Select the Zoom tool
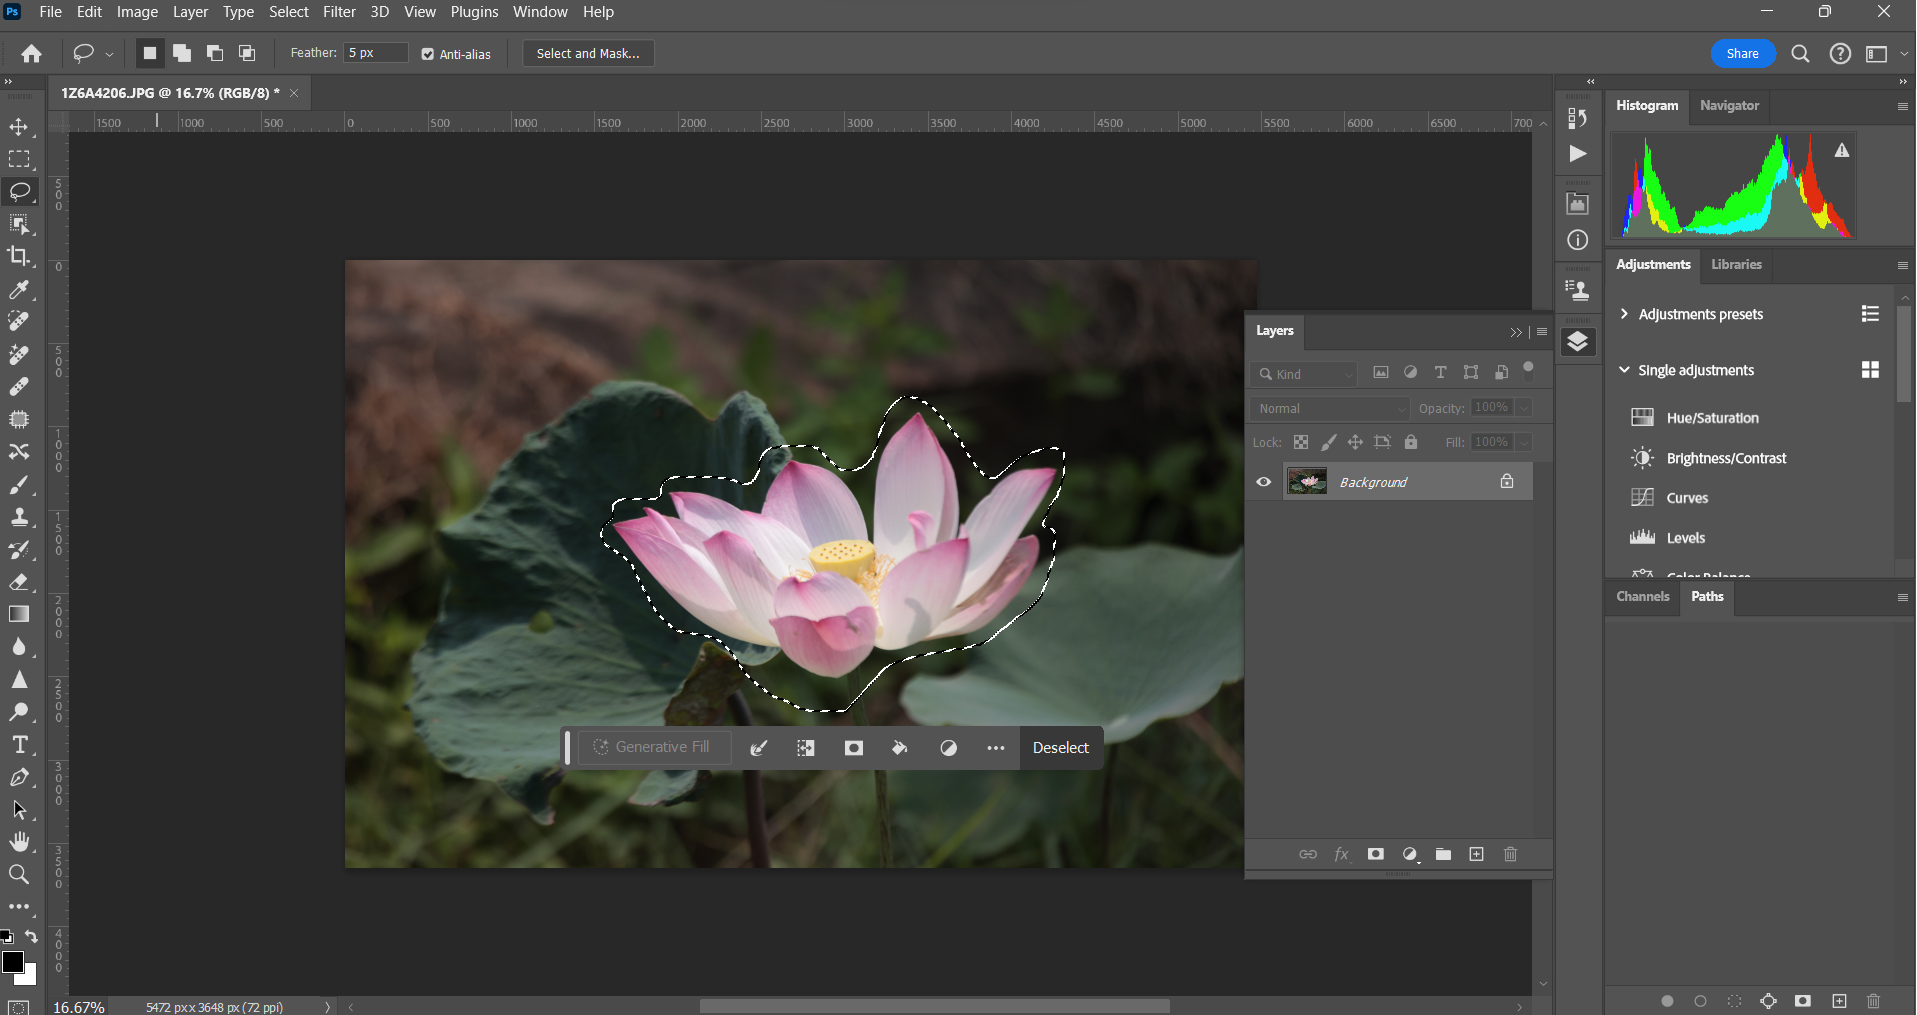This screenshot has height=1015, width=1917. click(20, 875)
